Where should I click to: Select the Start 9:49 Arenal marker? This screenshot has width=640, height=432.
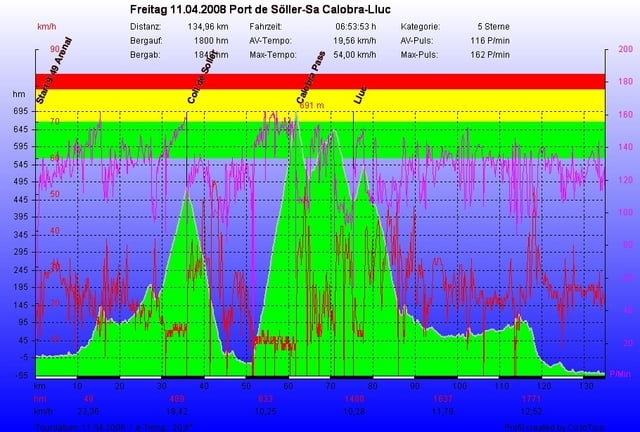coord(54,71)
